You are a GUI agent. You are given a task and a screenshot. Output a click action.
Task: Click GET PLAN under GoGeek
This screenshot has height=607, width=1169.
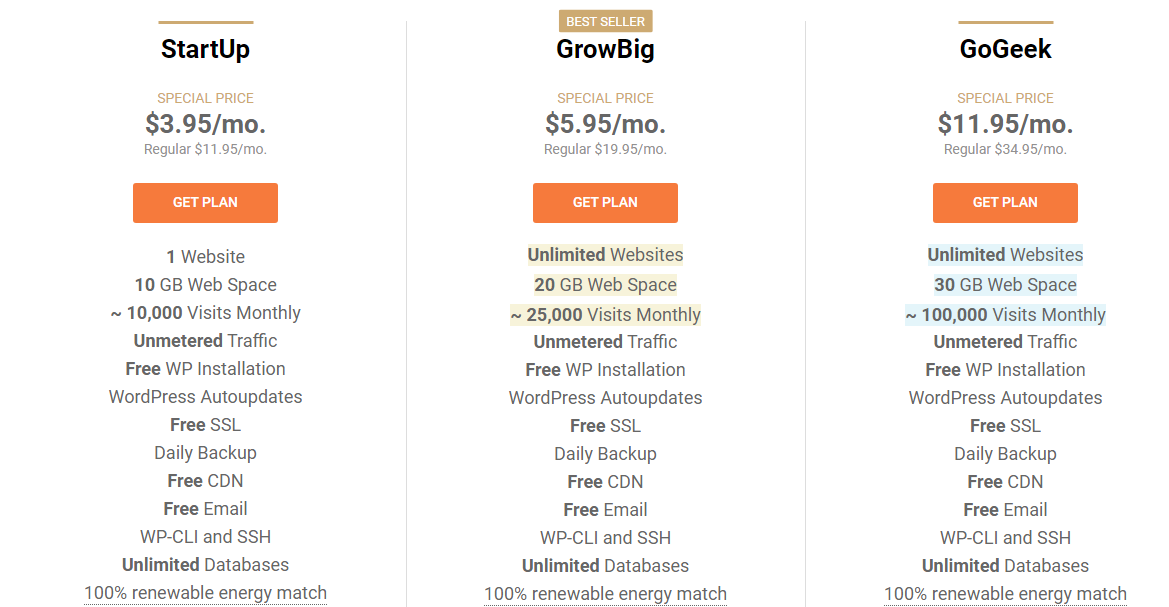click(x=1005, y=203)
